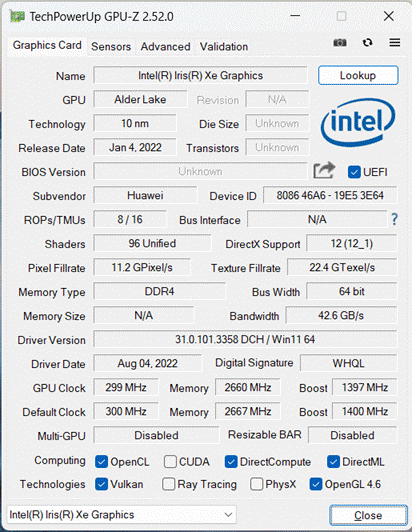
Task: Click the BIOS export share icon
Action: click(x=324, y=170)
